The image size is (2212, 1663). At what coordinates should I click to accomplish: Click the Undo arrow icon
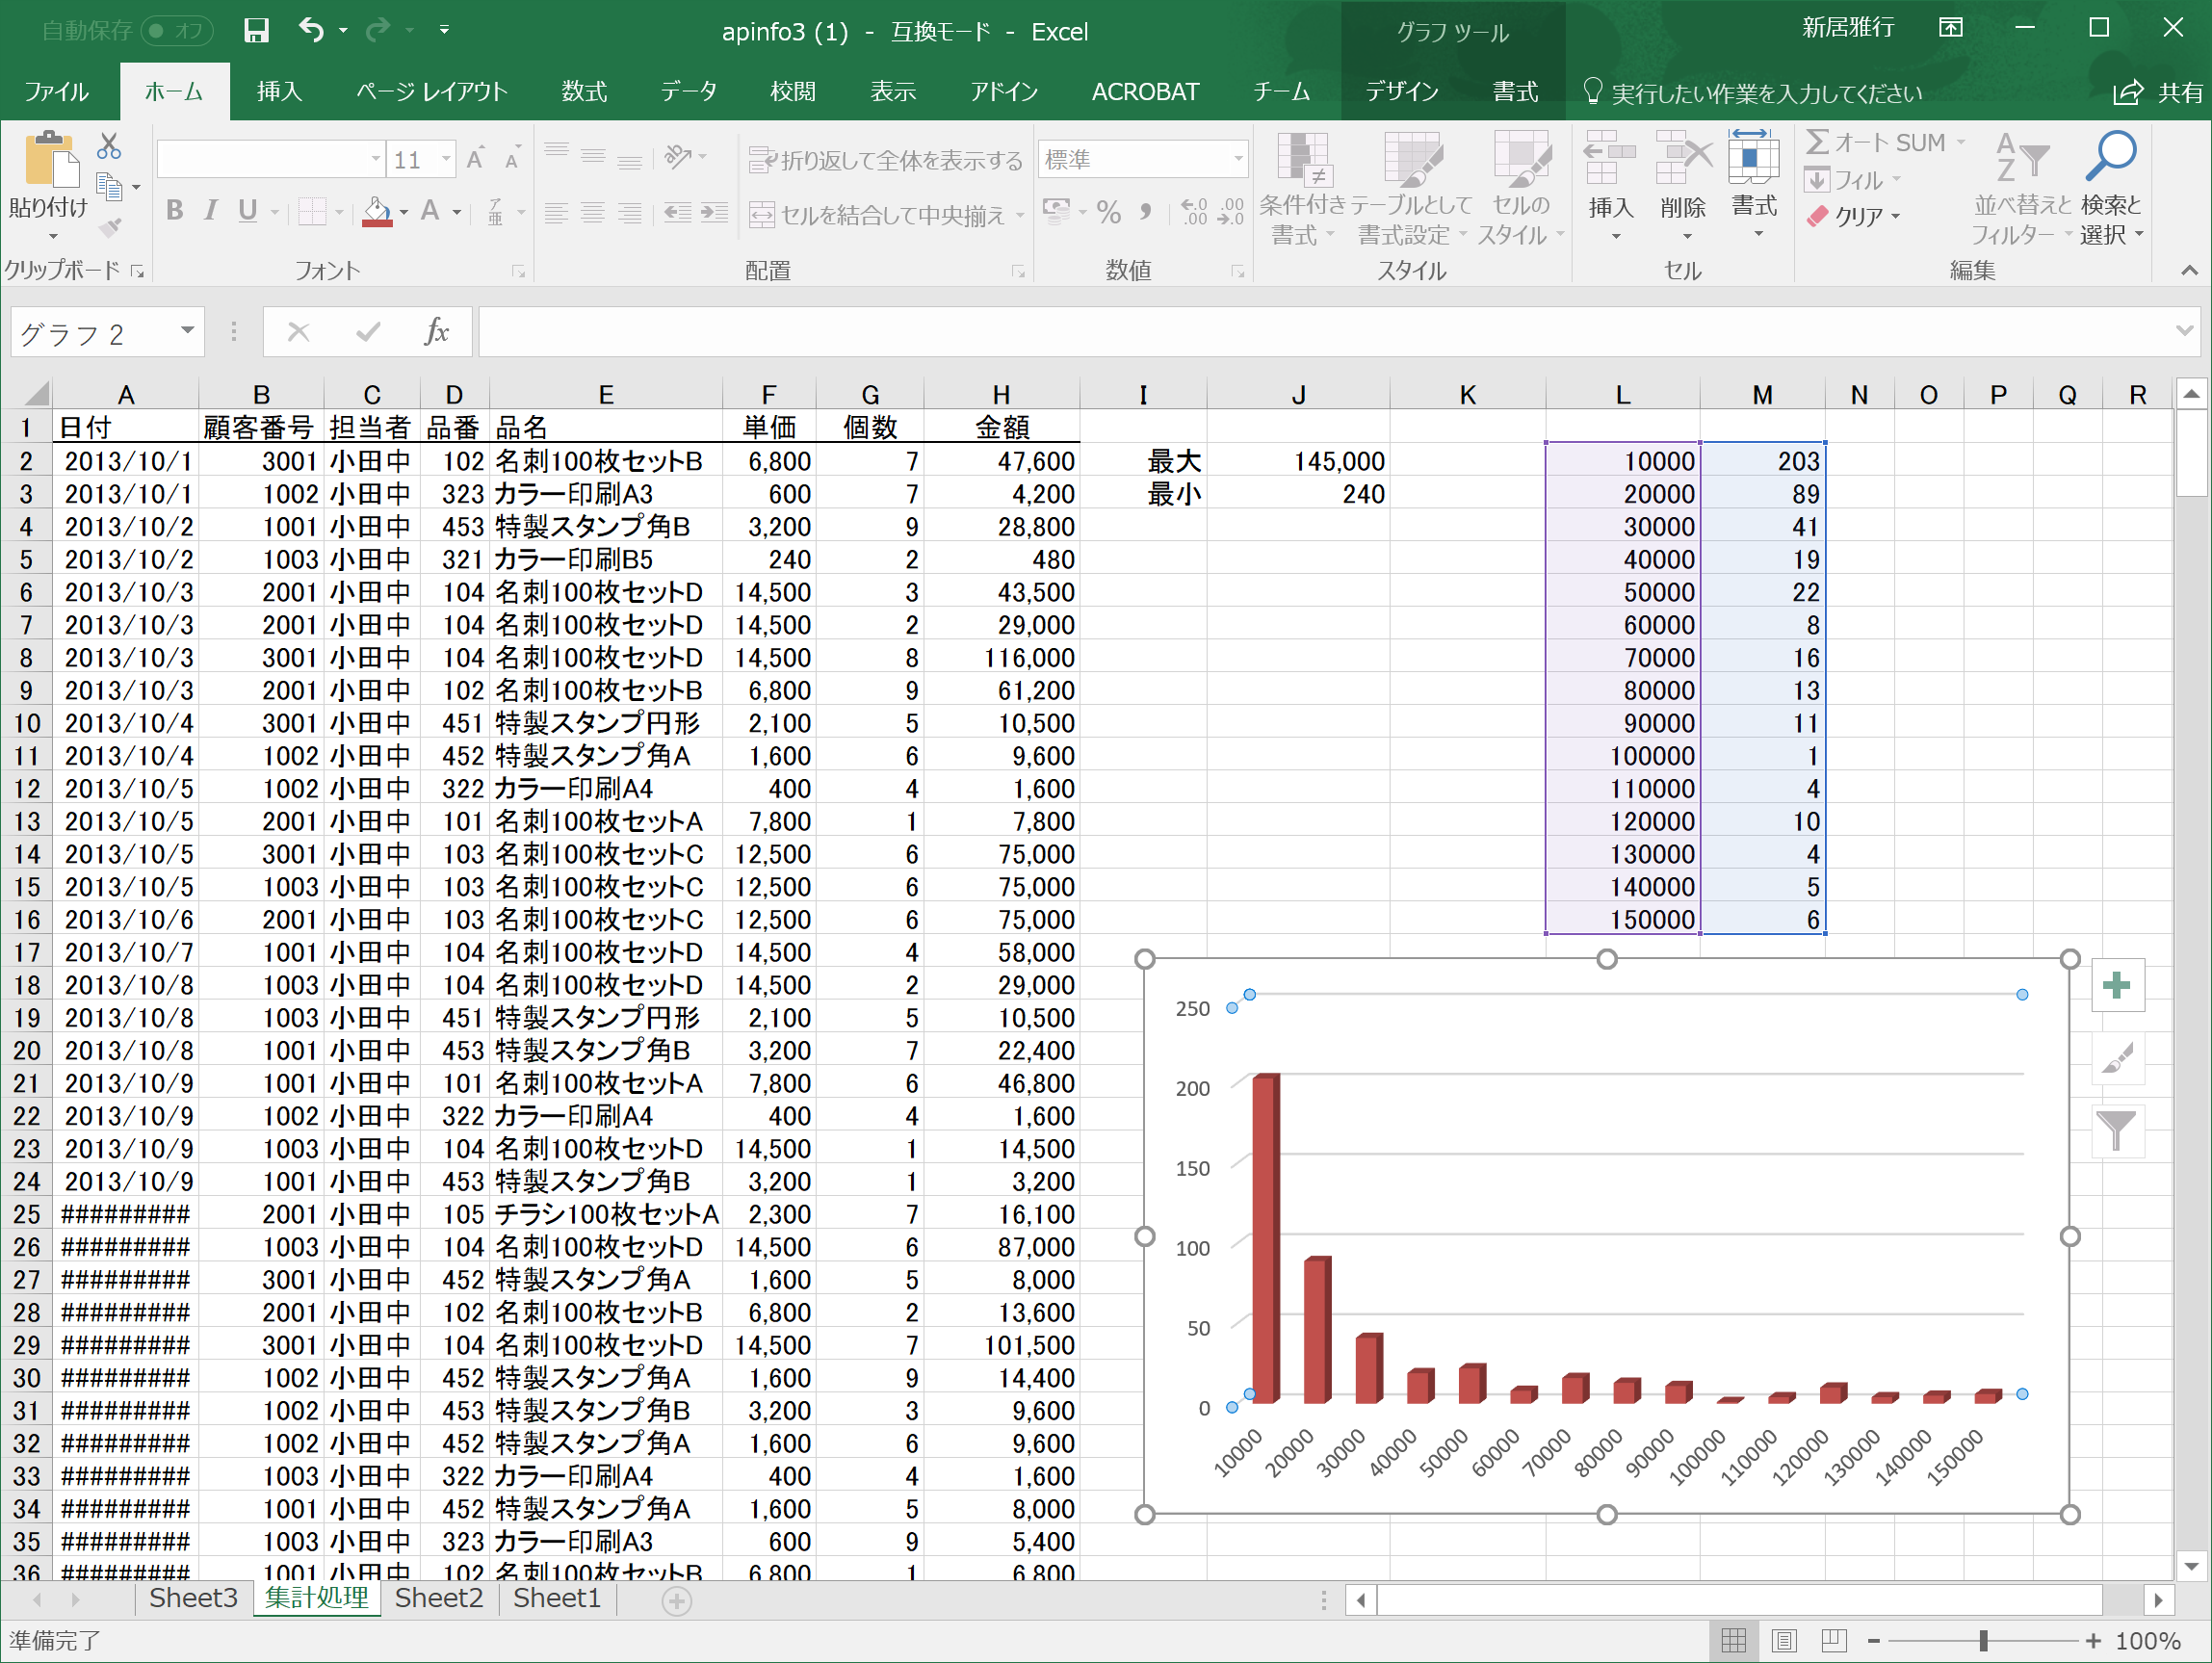click(x=311, y=30)
